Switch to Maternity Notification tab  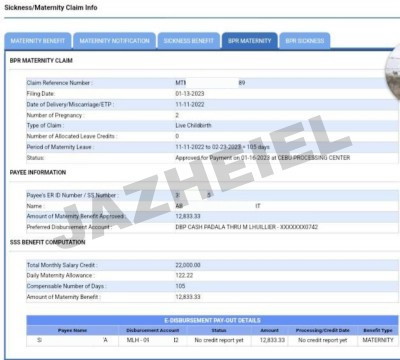coord(114,41)
